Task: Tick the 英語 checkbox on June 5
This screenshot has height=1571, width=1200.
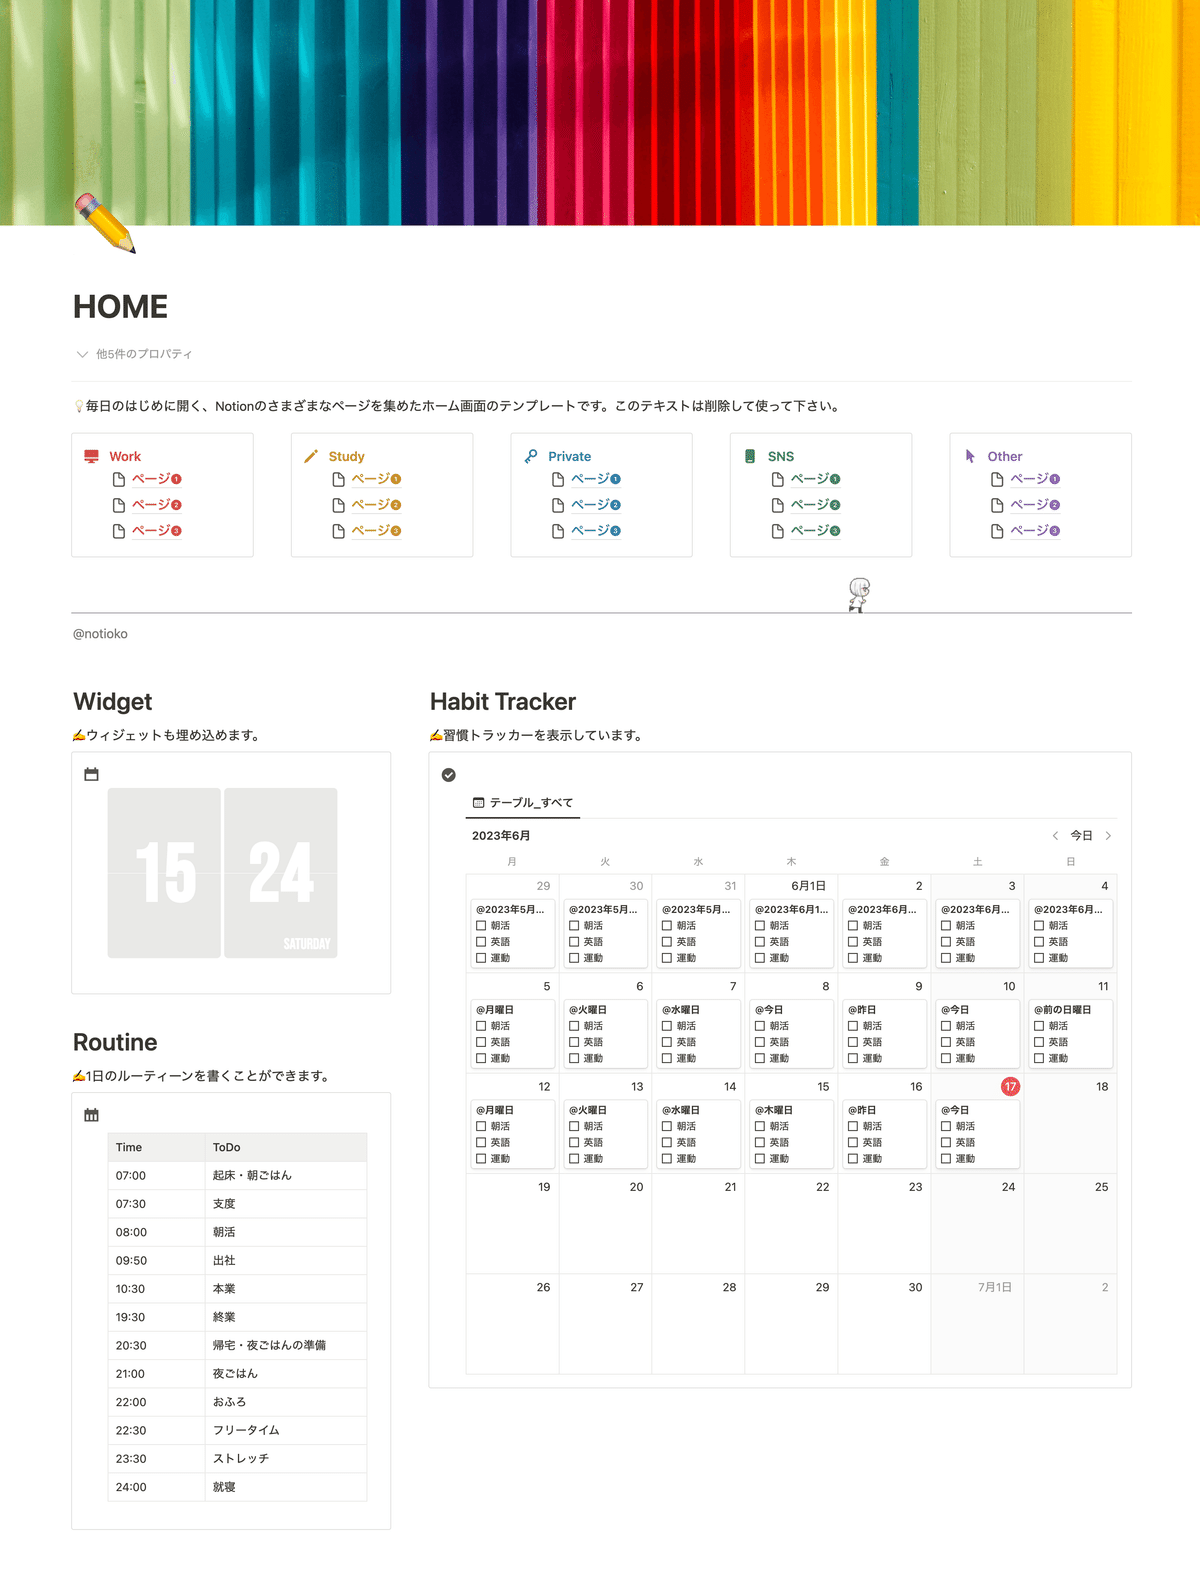Action: click(x=481, y=1042)
